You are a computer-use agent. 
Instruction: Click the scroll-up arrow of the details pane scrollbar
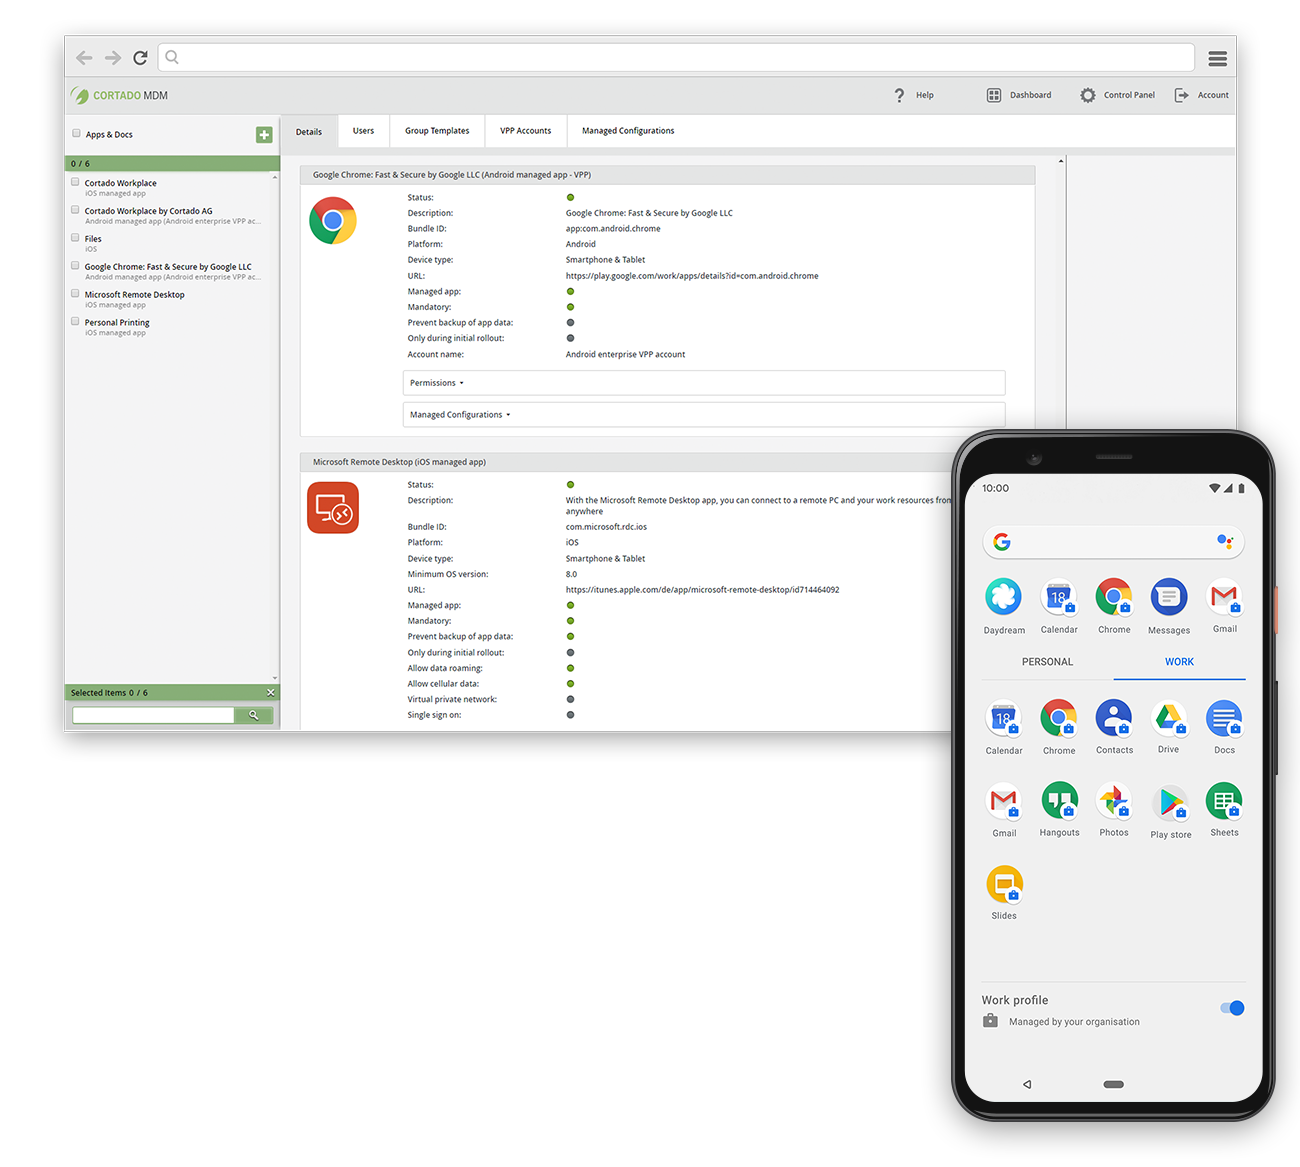click(1061, 161)
